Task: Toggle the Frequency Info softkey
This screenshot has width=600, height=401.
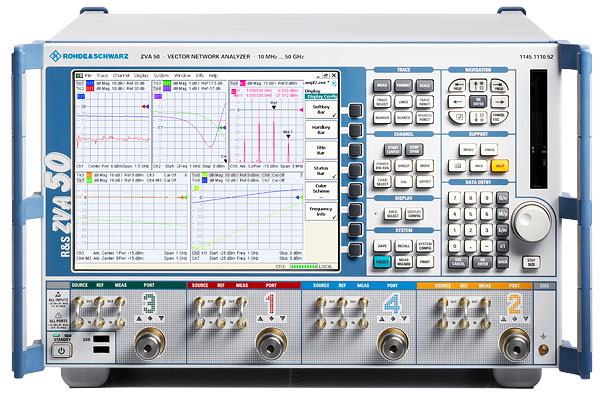Action: click(321, 212)
